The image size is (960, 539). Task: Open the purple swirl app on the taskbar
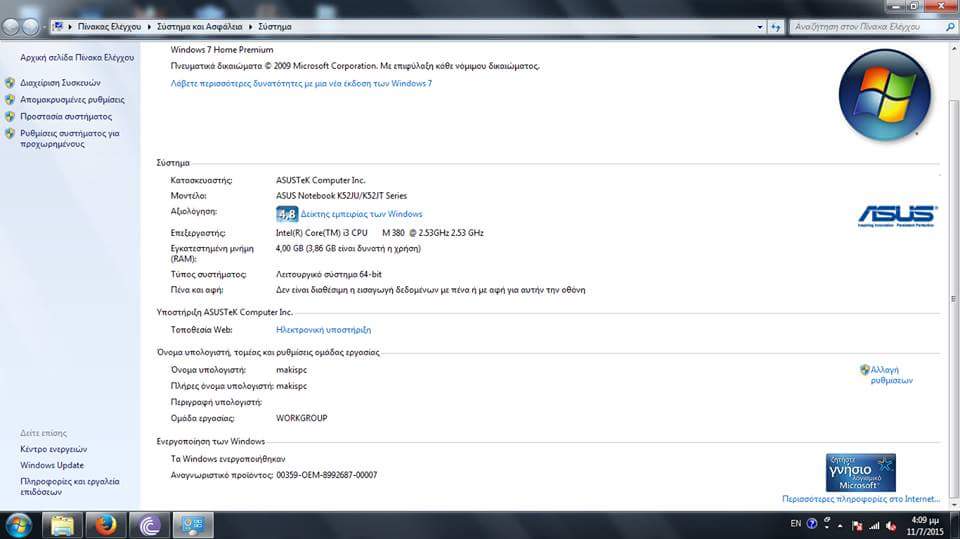149,526
